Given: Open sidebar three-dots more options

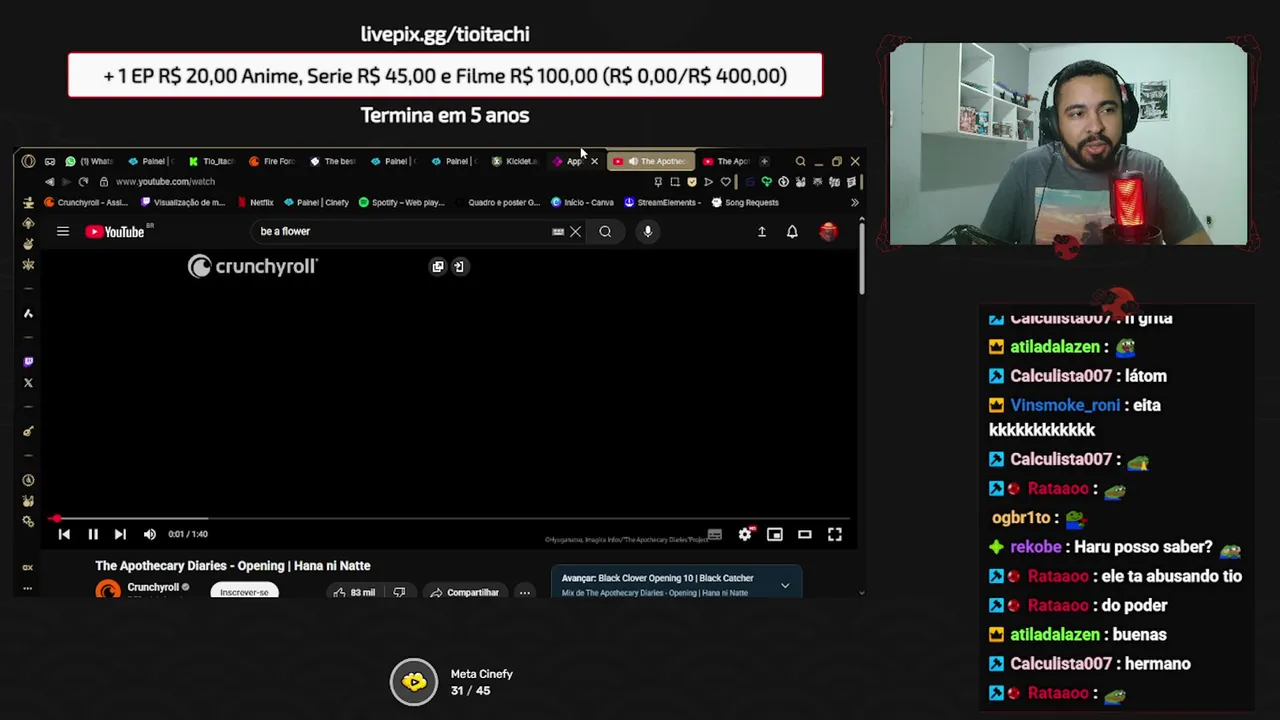Looking at the screenshot, I should tap(28, 588).
